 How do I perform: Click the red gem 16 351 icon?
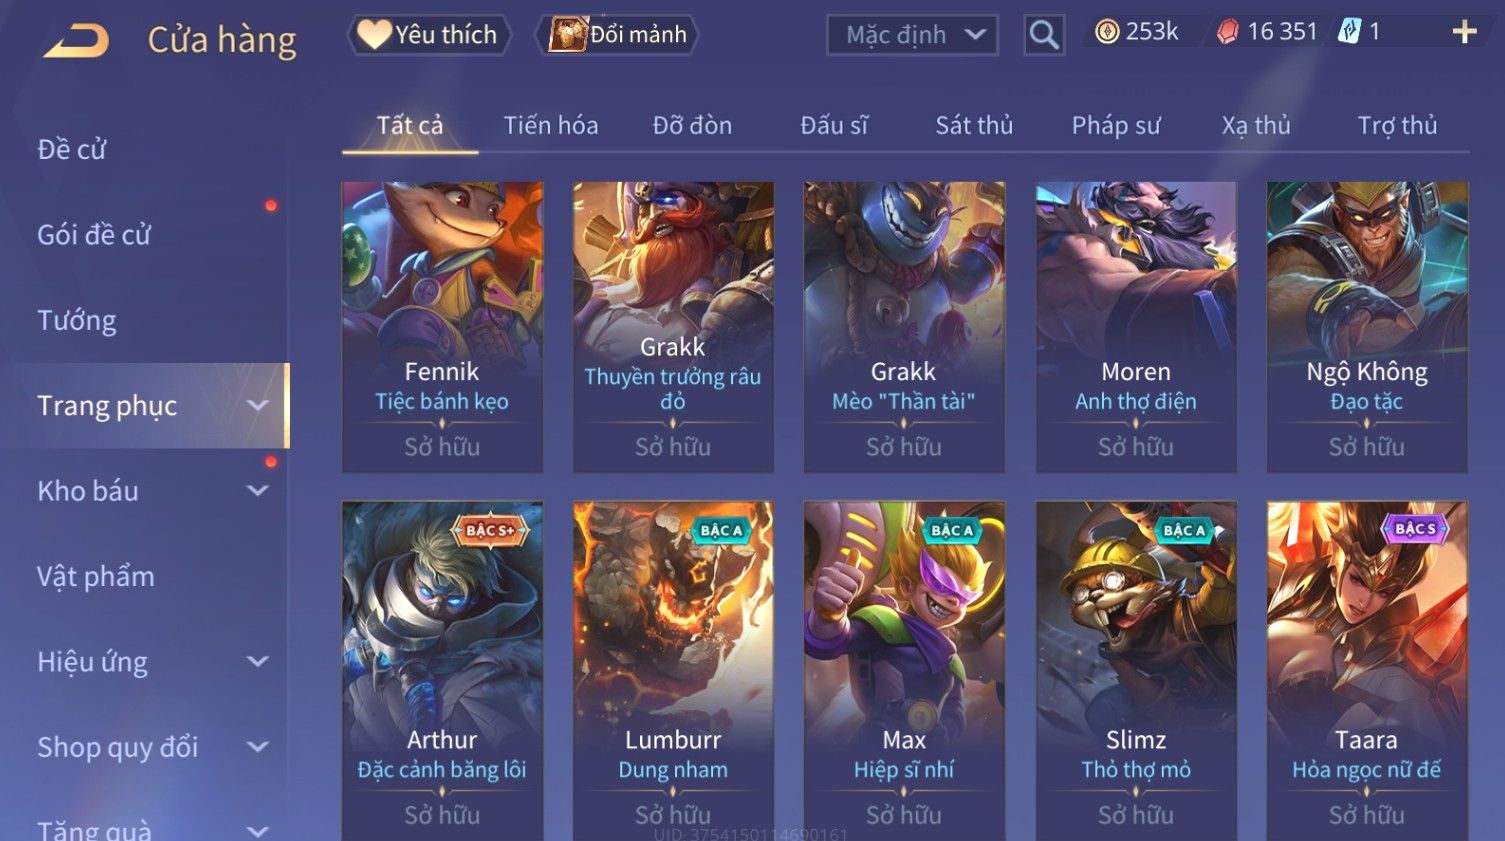pos(1227,32)
